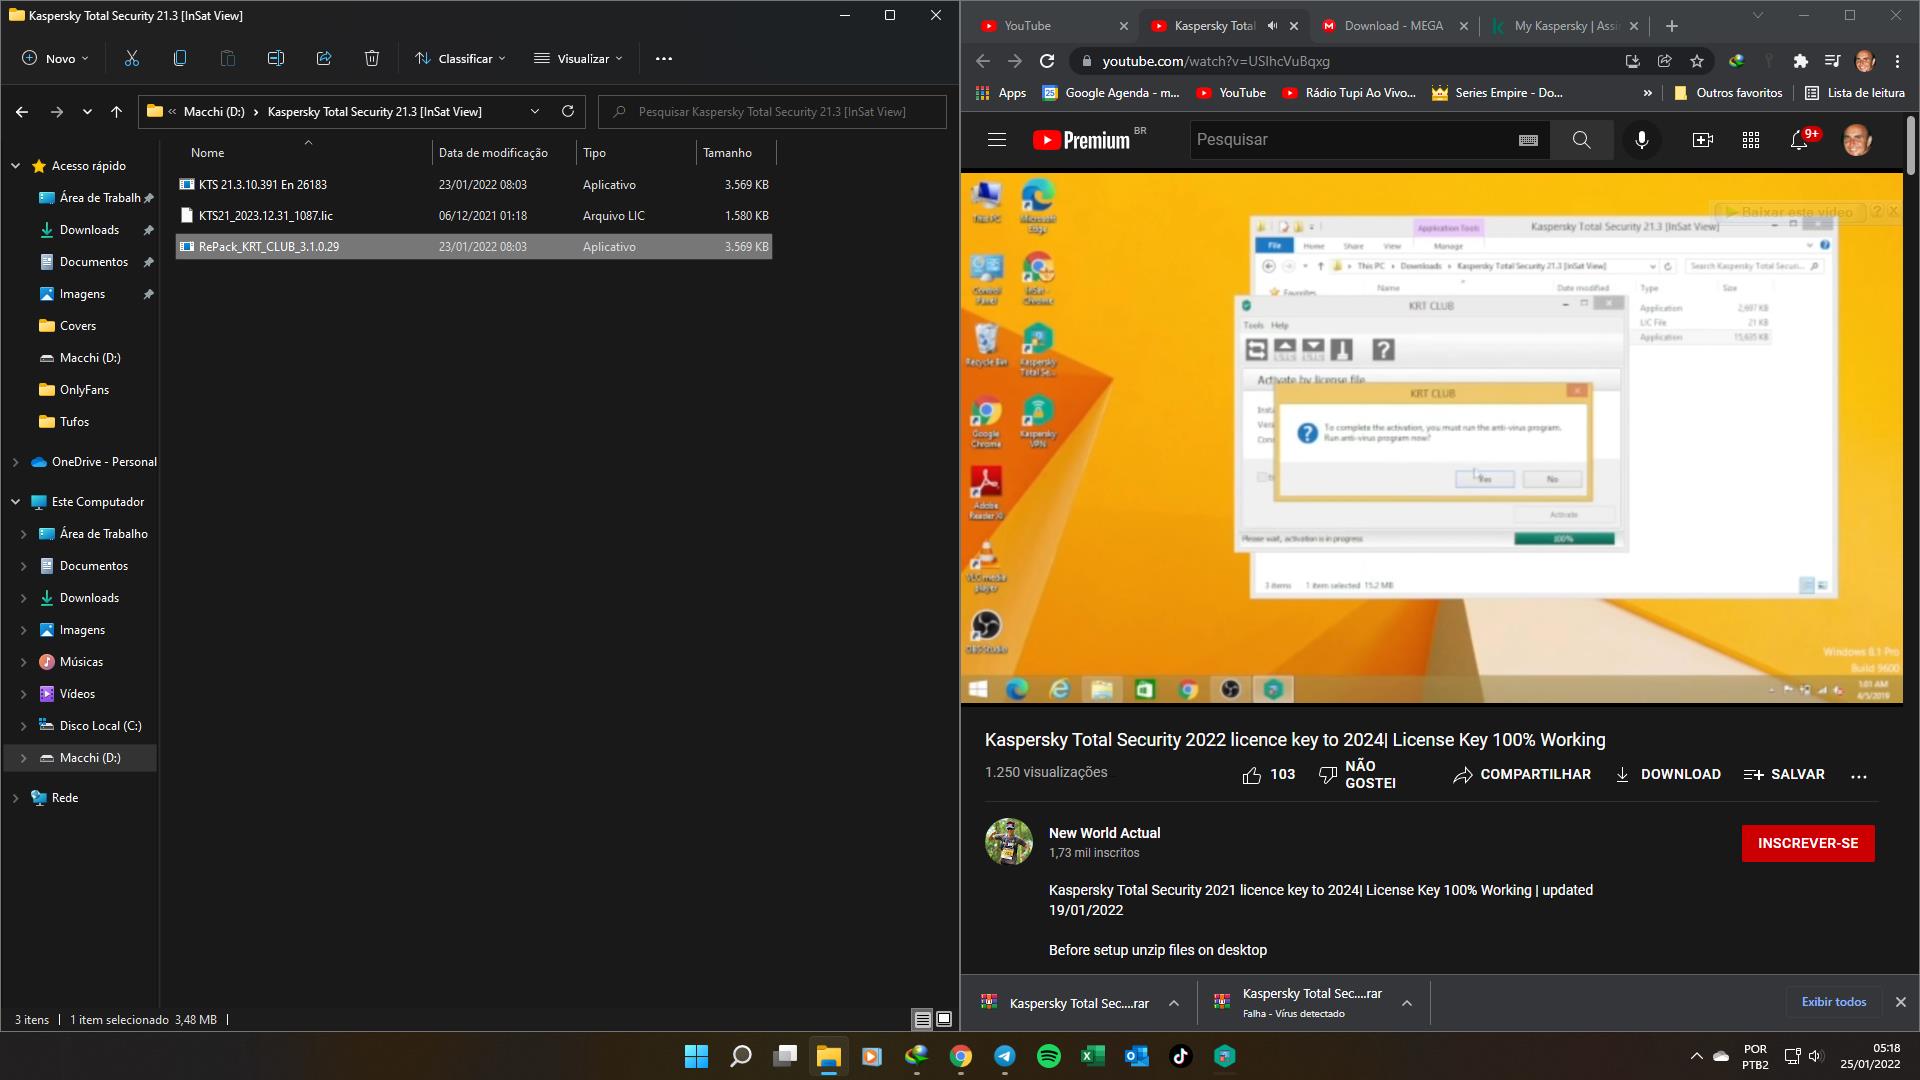This screenshot has width=1920, height=1080.
Task: Click the INSCREVER-SE subscribe button
Action: point(1807,843)
